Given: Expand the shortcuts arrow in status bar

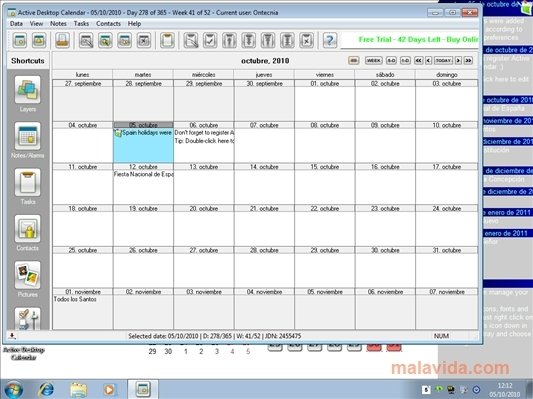Looking at the screenshot, I should tap(12, 336).
